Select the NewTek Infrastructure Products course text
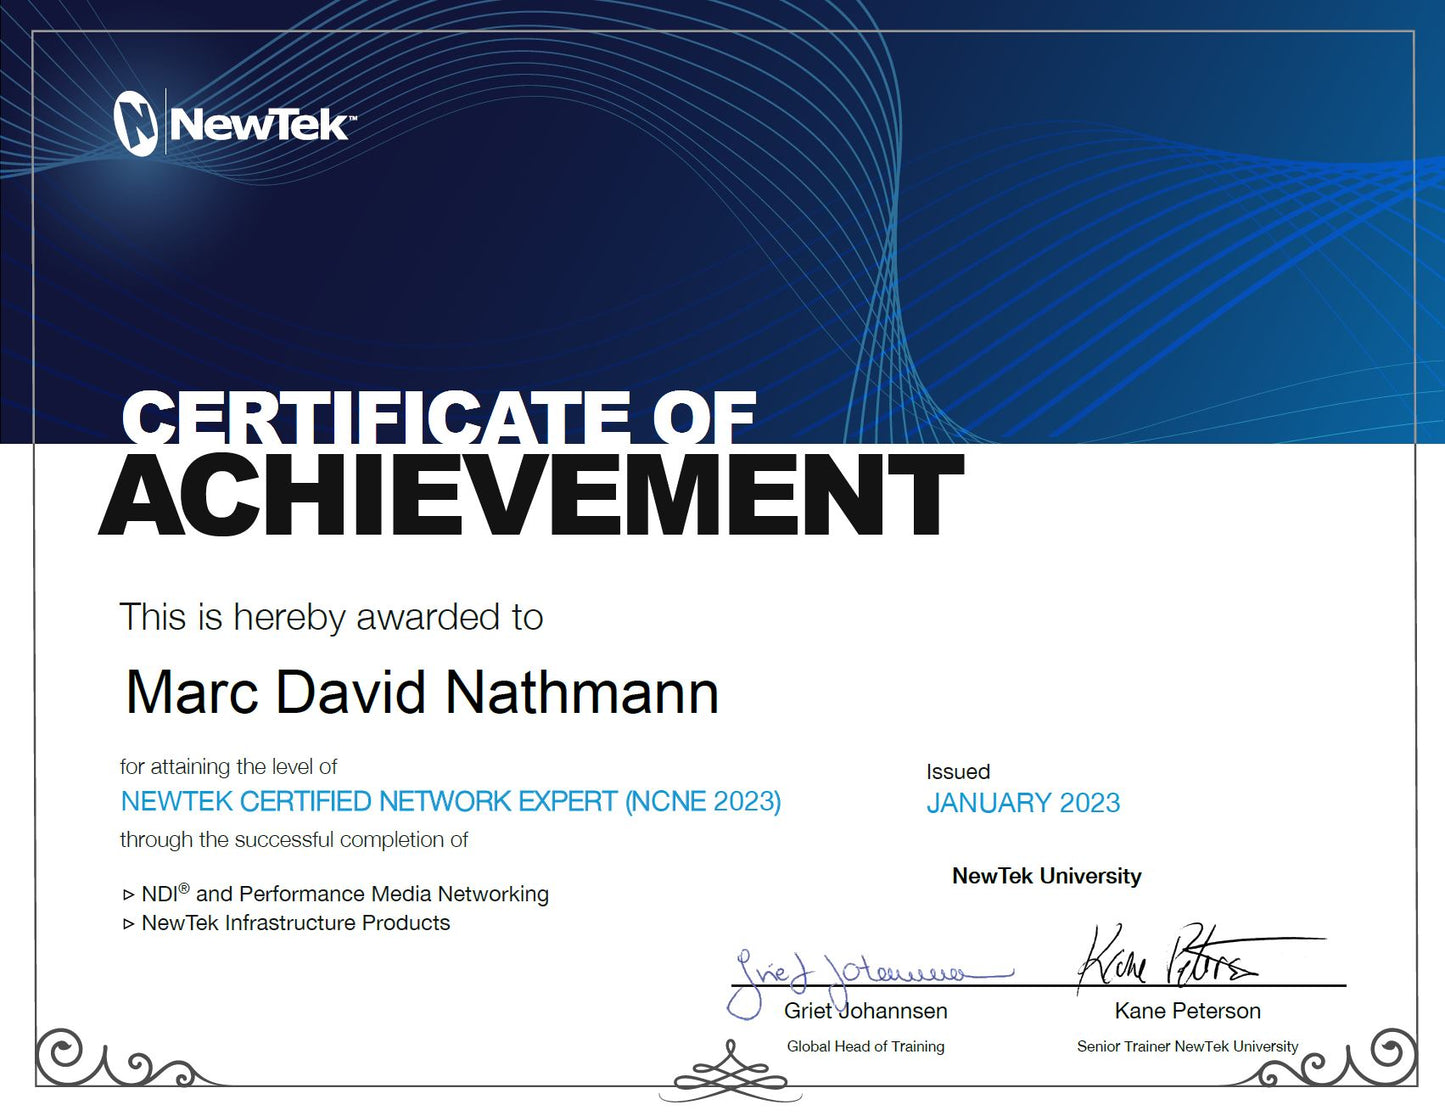This screenshot has width=1445, height=1116. tap(296, 923)
